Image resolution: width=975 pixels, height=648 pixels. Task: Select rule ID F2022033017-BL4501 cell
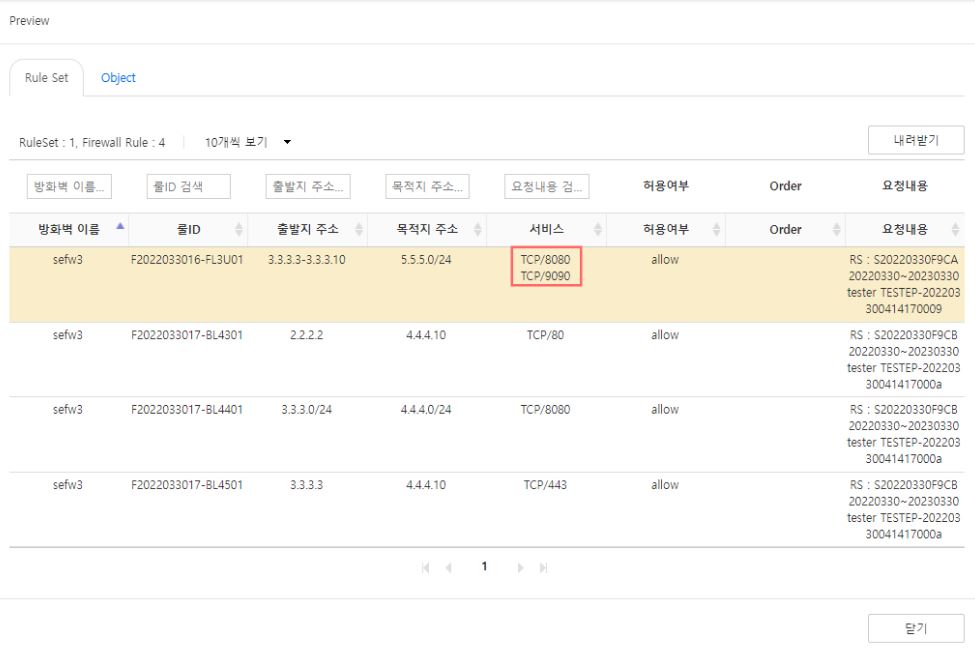(187, 485)
